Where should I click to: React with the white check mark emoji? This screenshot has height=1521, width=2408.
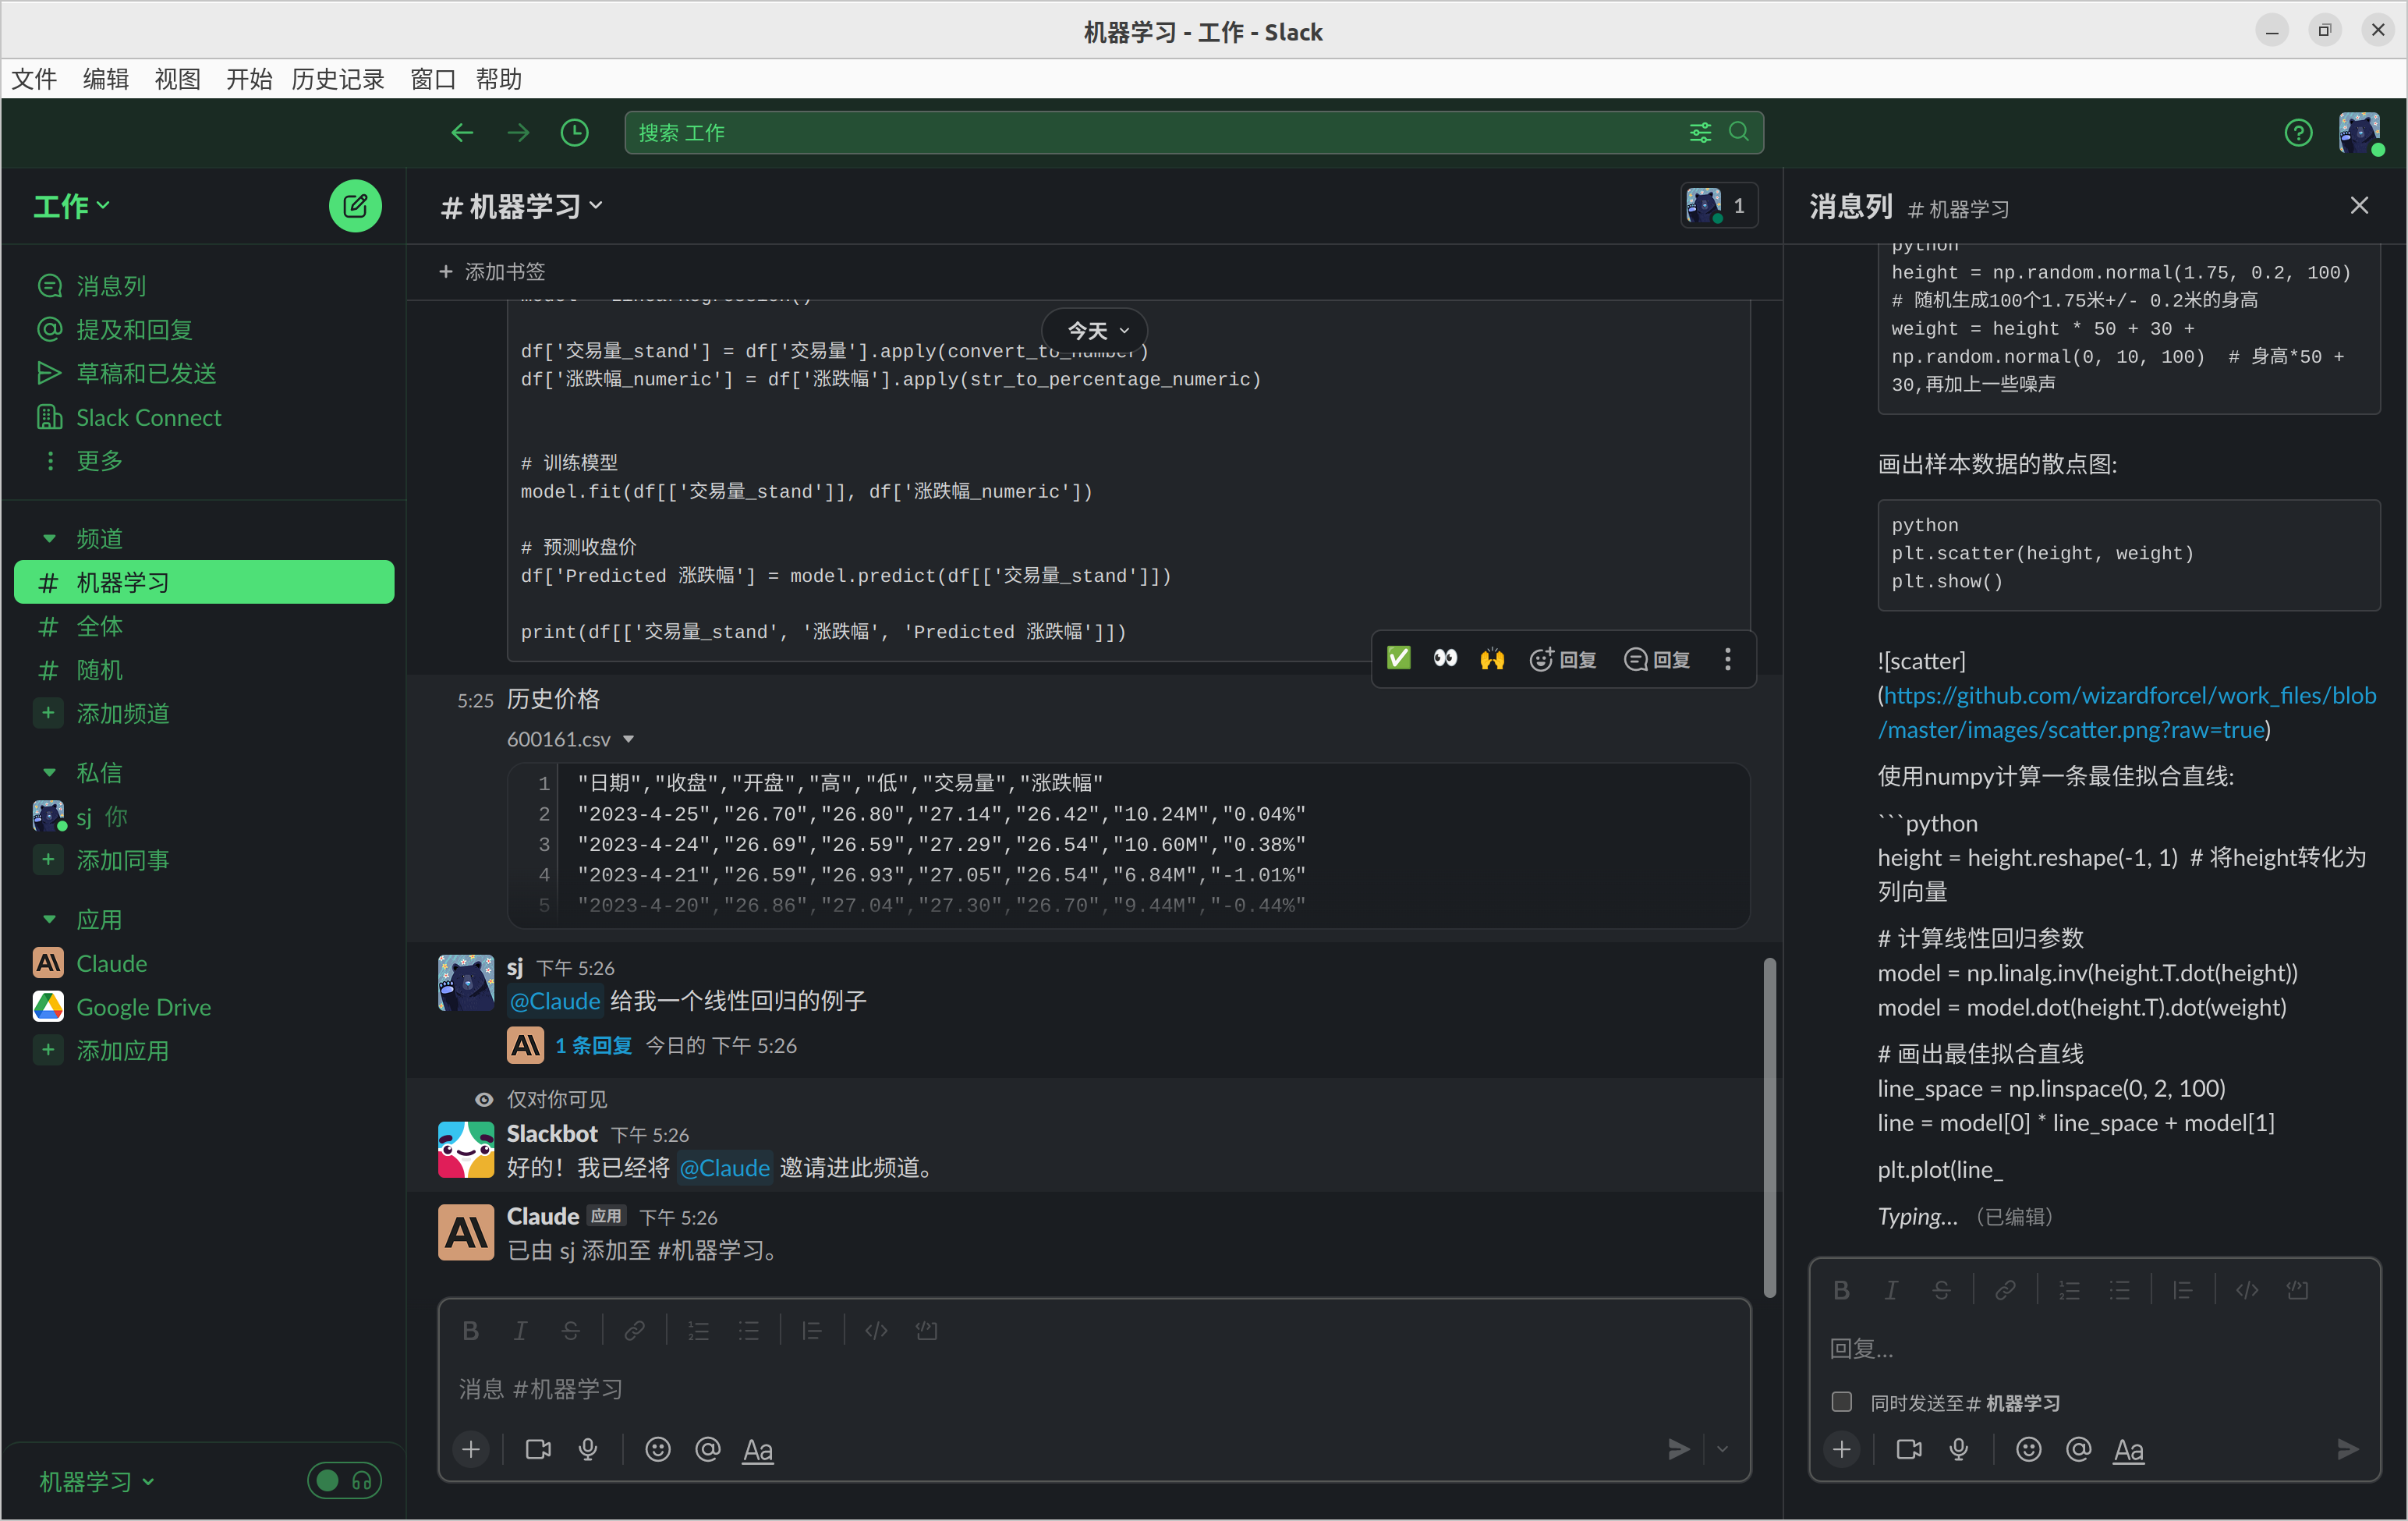click(x=1398, y=658)
